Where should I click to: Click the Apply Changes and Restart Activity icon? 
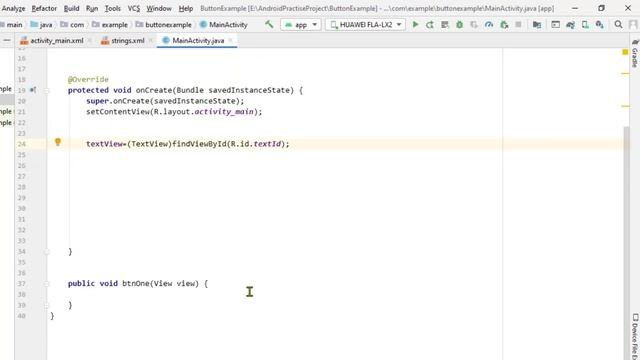pyautogui.click(x=430, y=25)
